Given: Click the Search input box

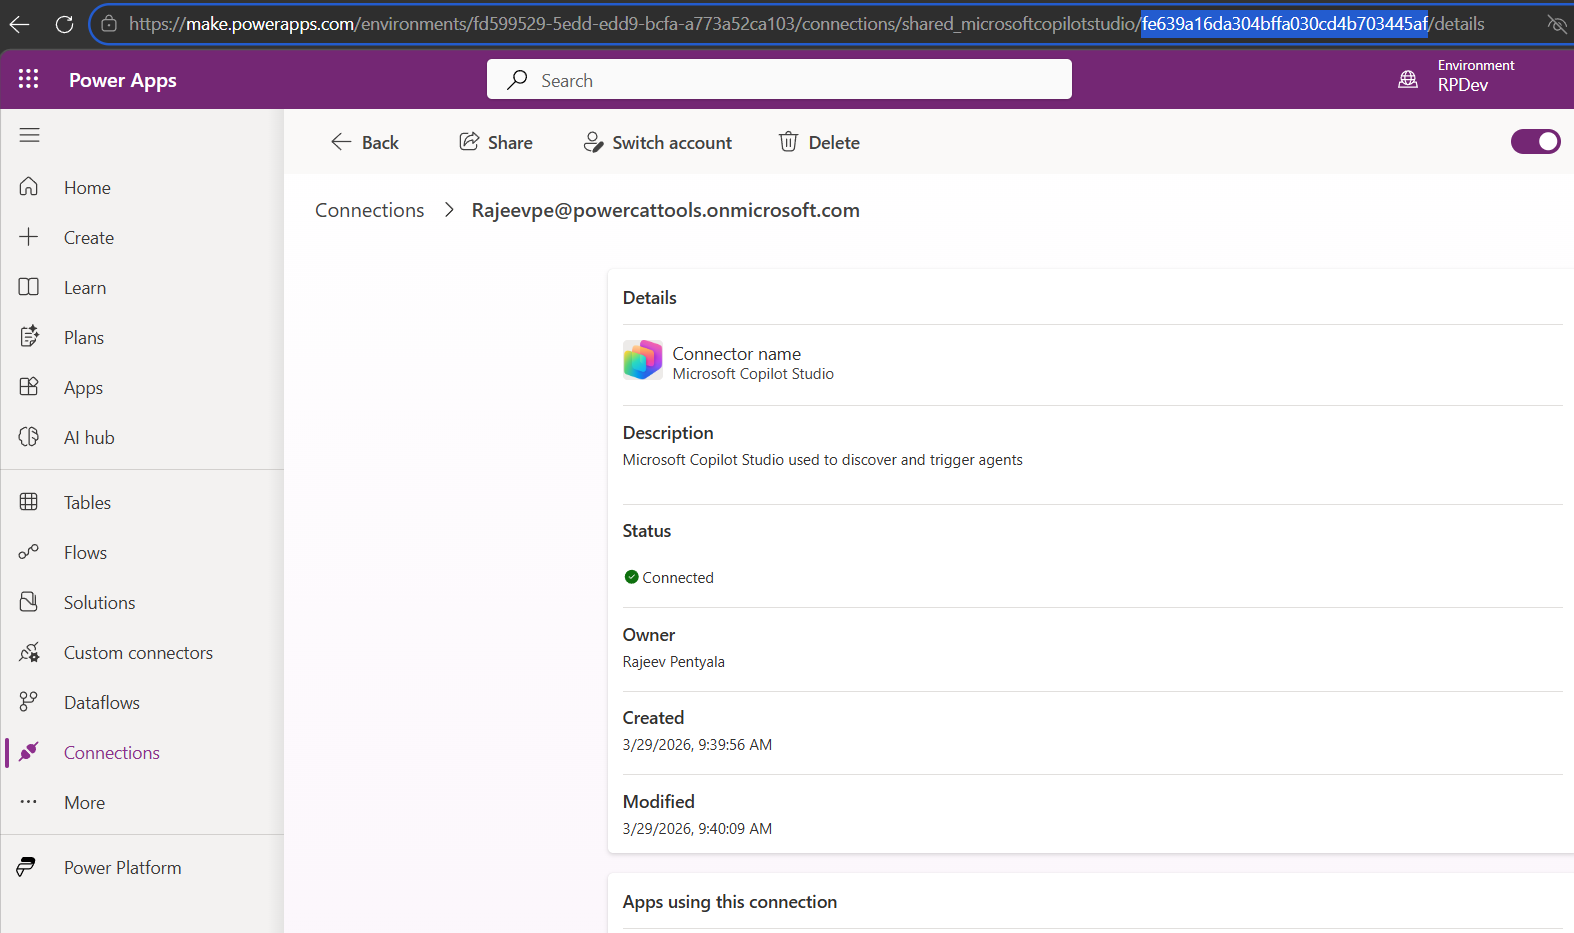Looking at the screenshot, I should click(779, 80).
